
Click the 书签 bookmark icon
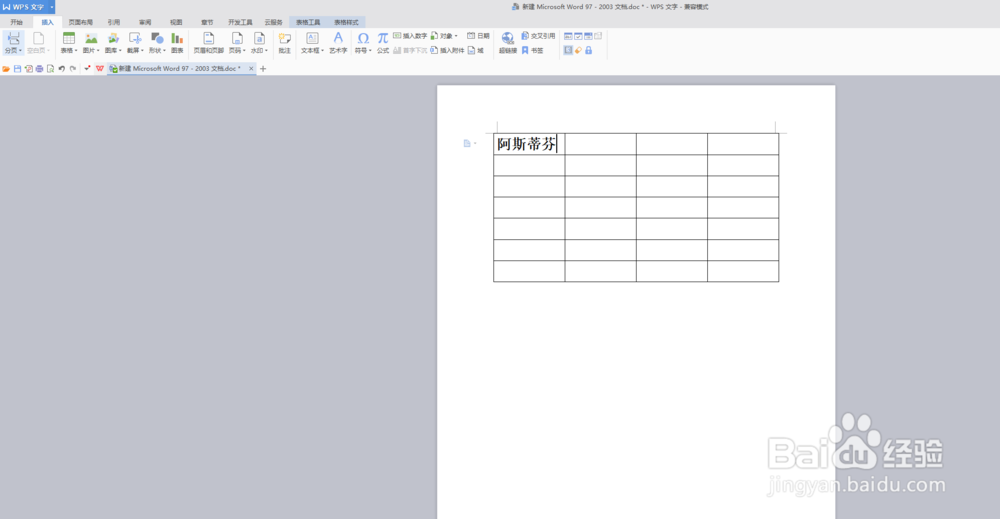click(525, 50)
